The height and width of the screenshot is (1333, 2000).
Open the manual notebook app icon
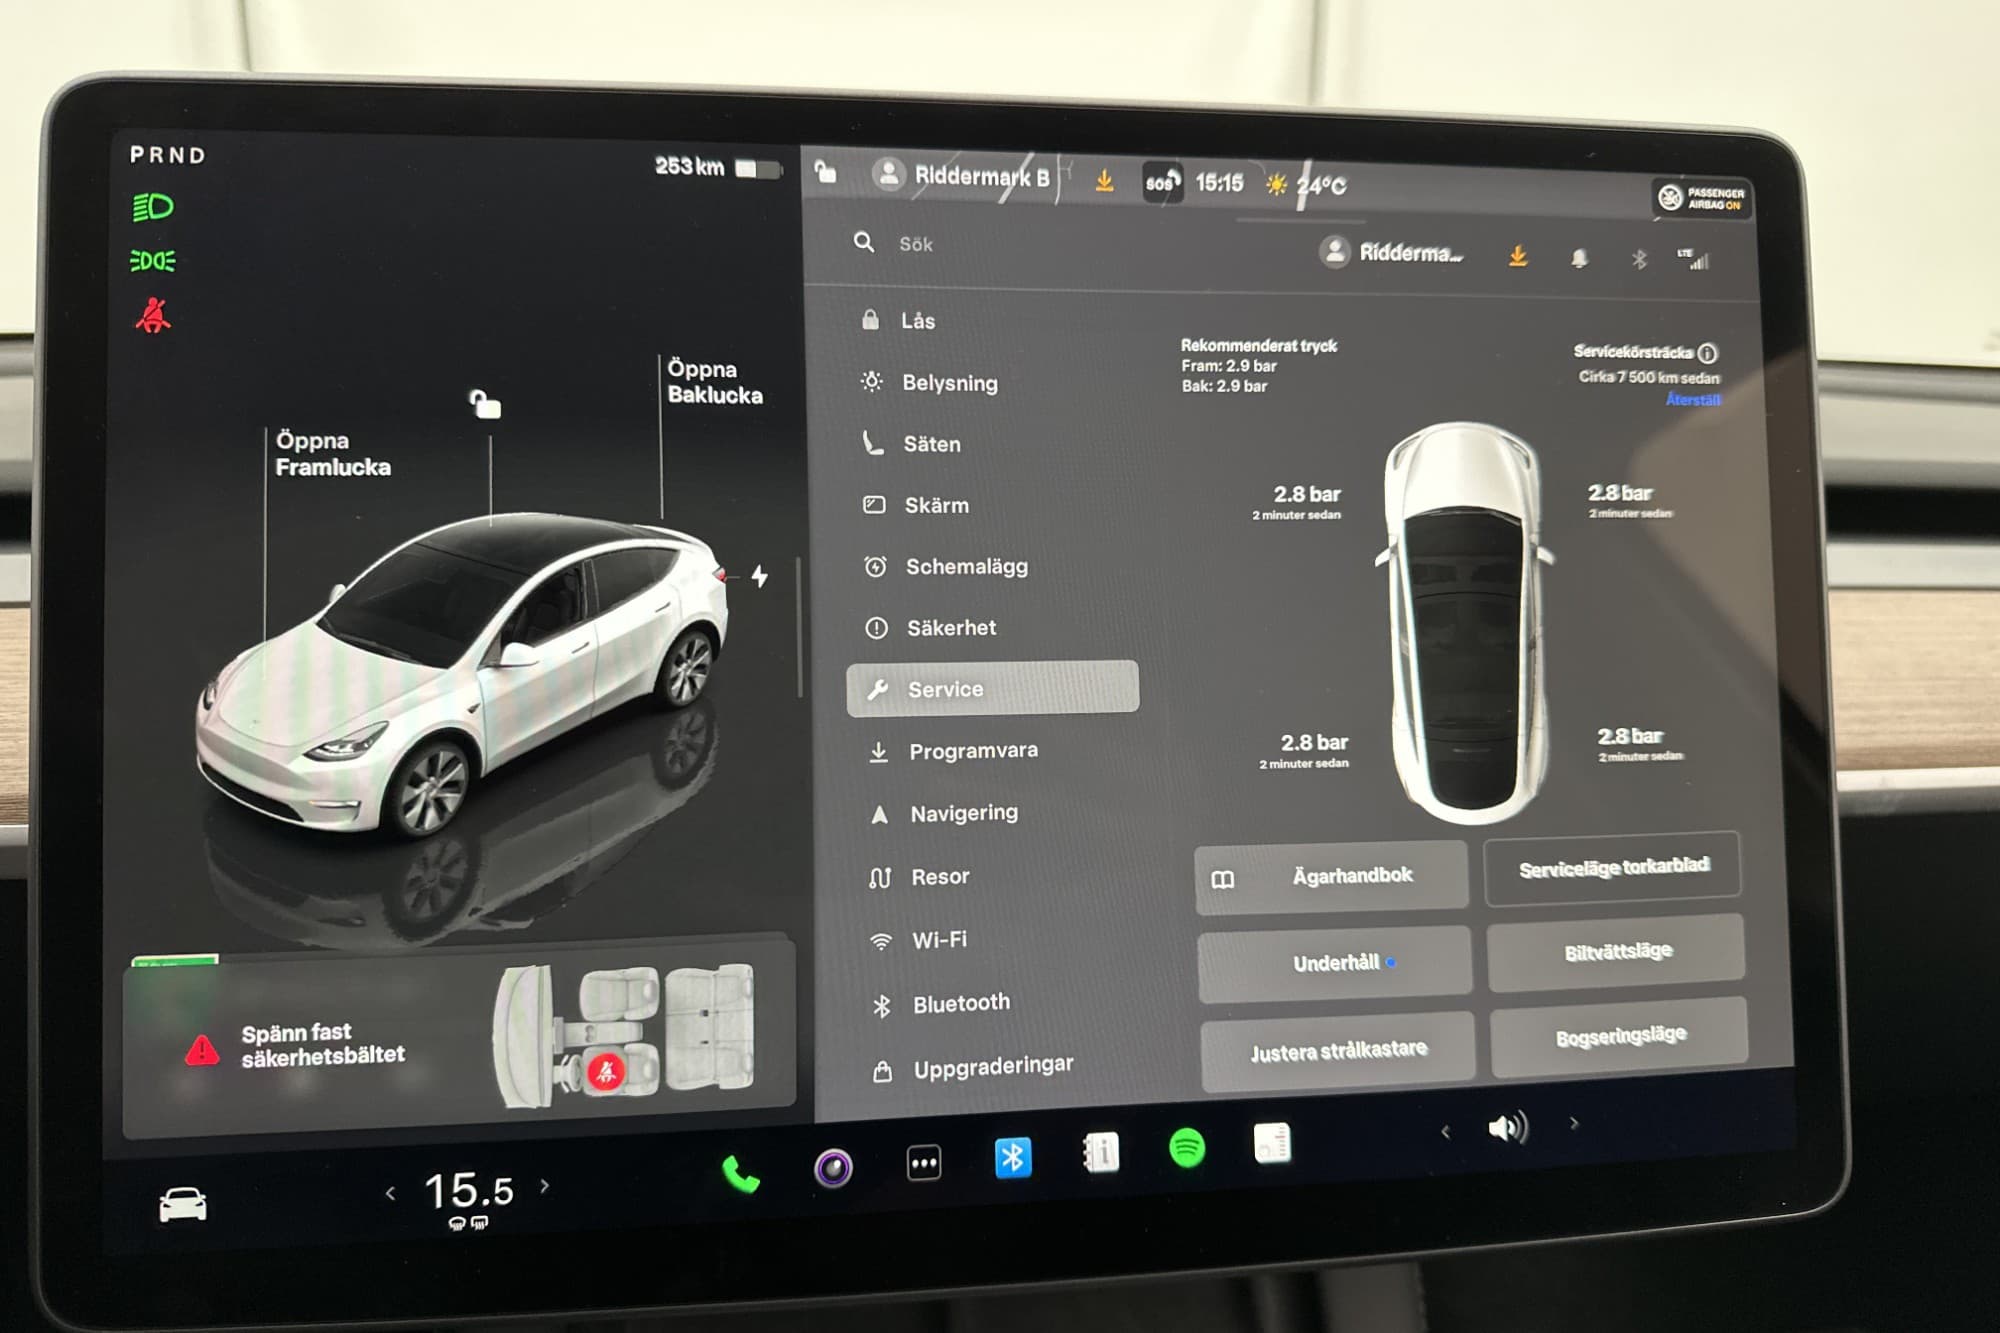tap(1101, 1153)
